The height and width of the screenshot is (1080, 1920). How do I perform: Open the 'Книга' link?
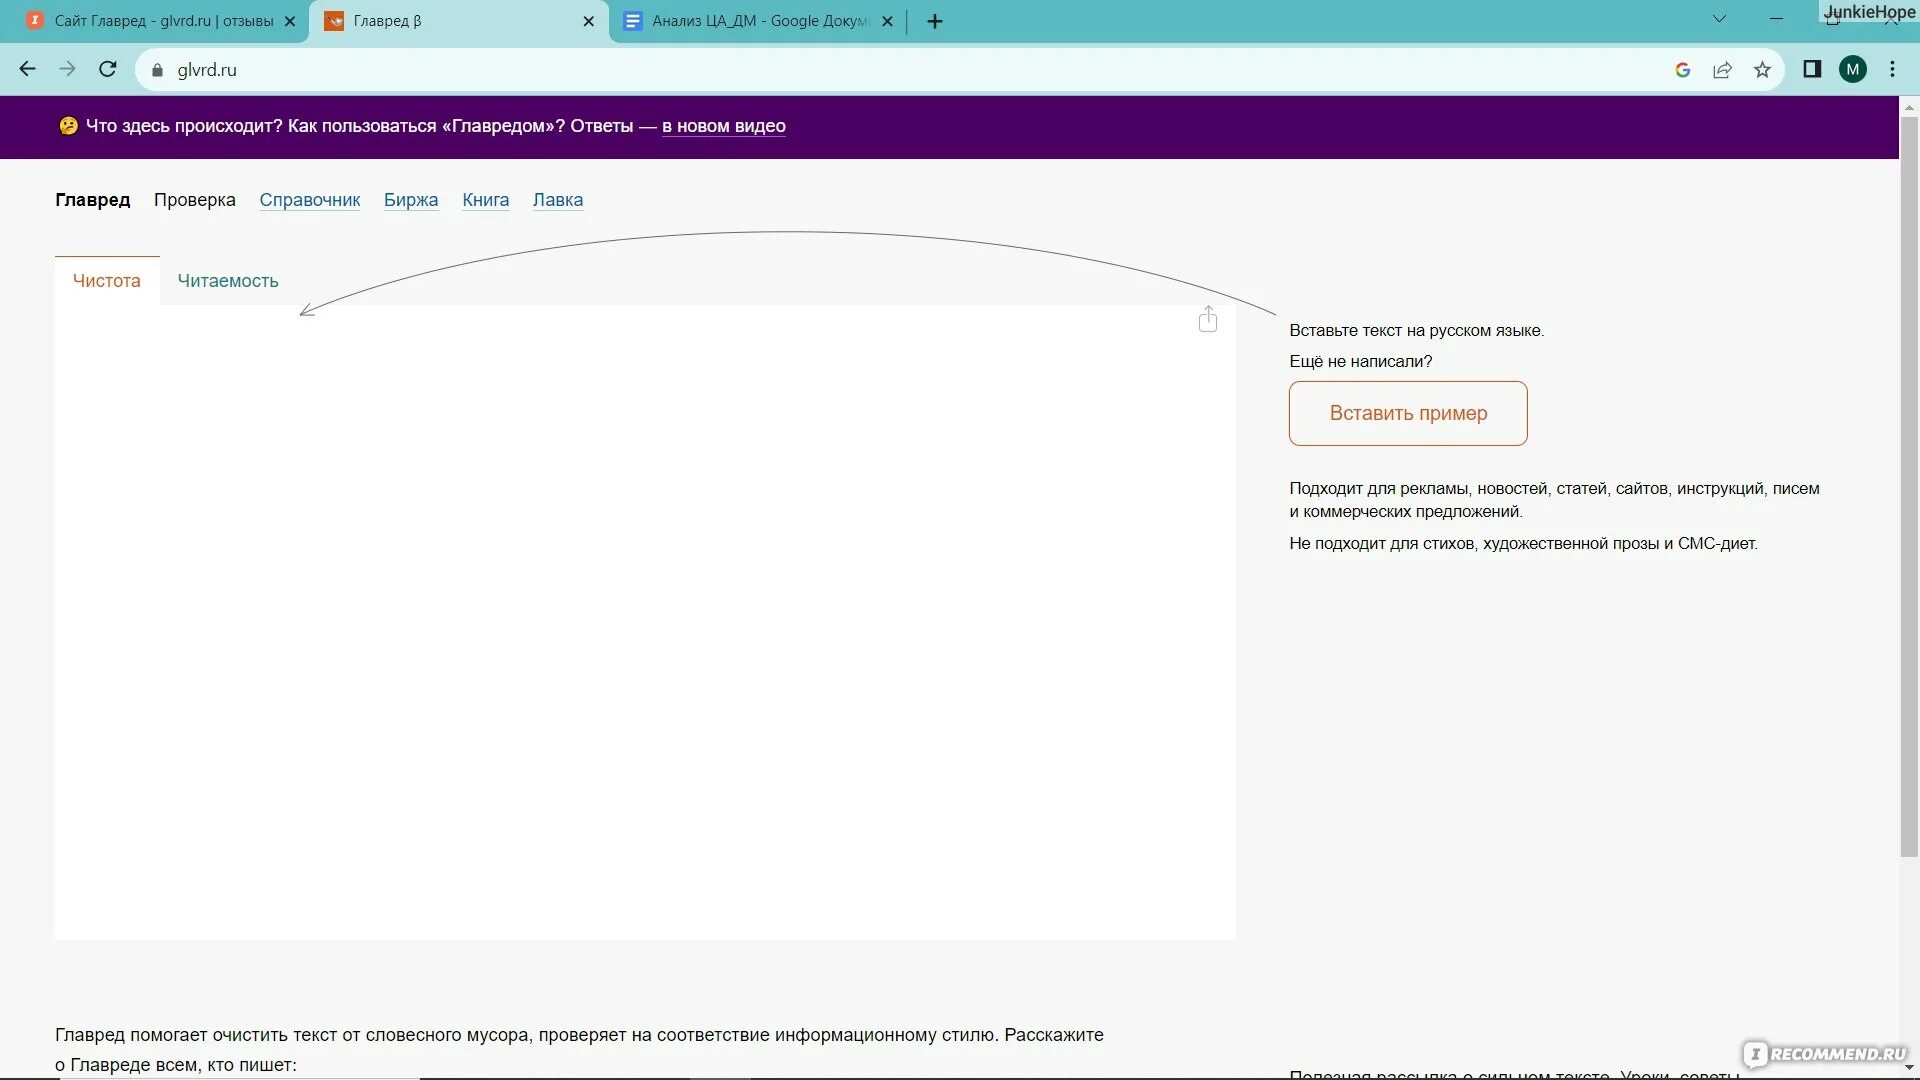pyautogui.click(x=486, y=200)
